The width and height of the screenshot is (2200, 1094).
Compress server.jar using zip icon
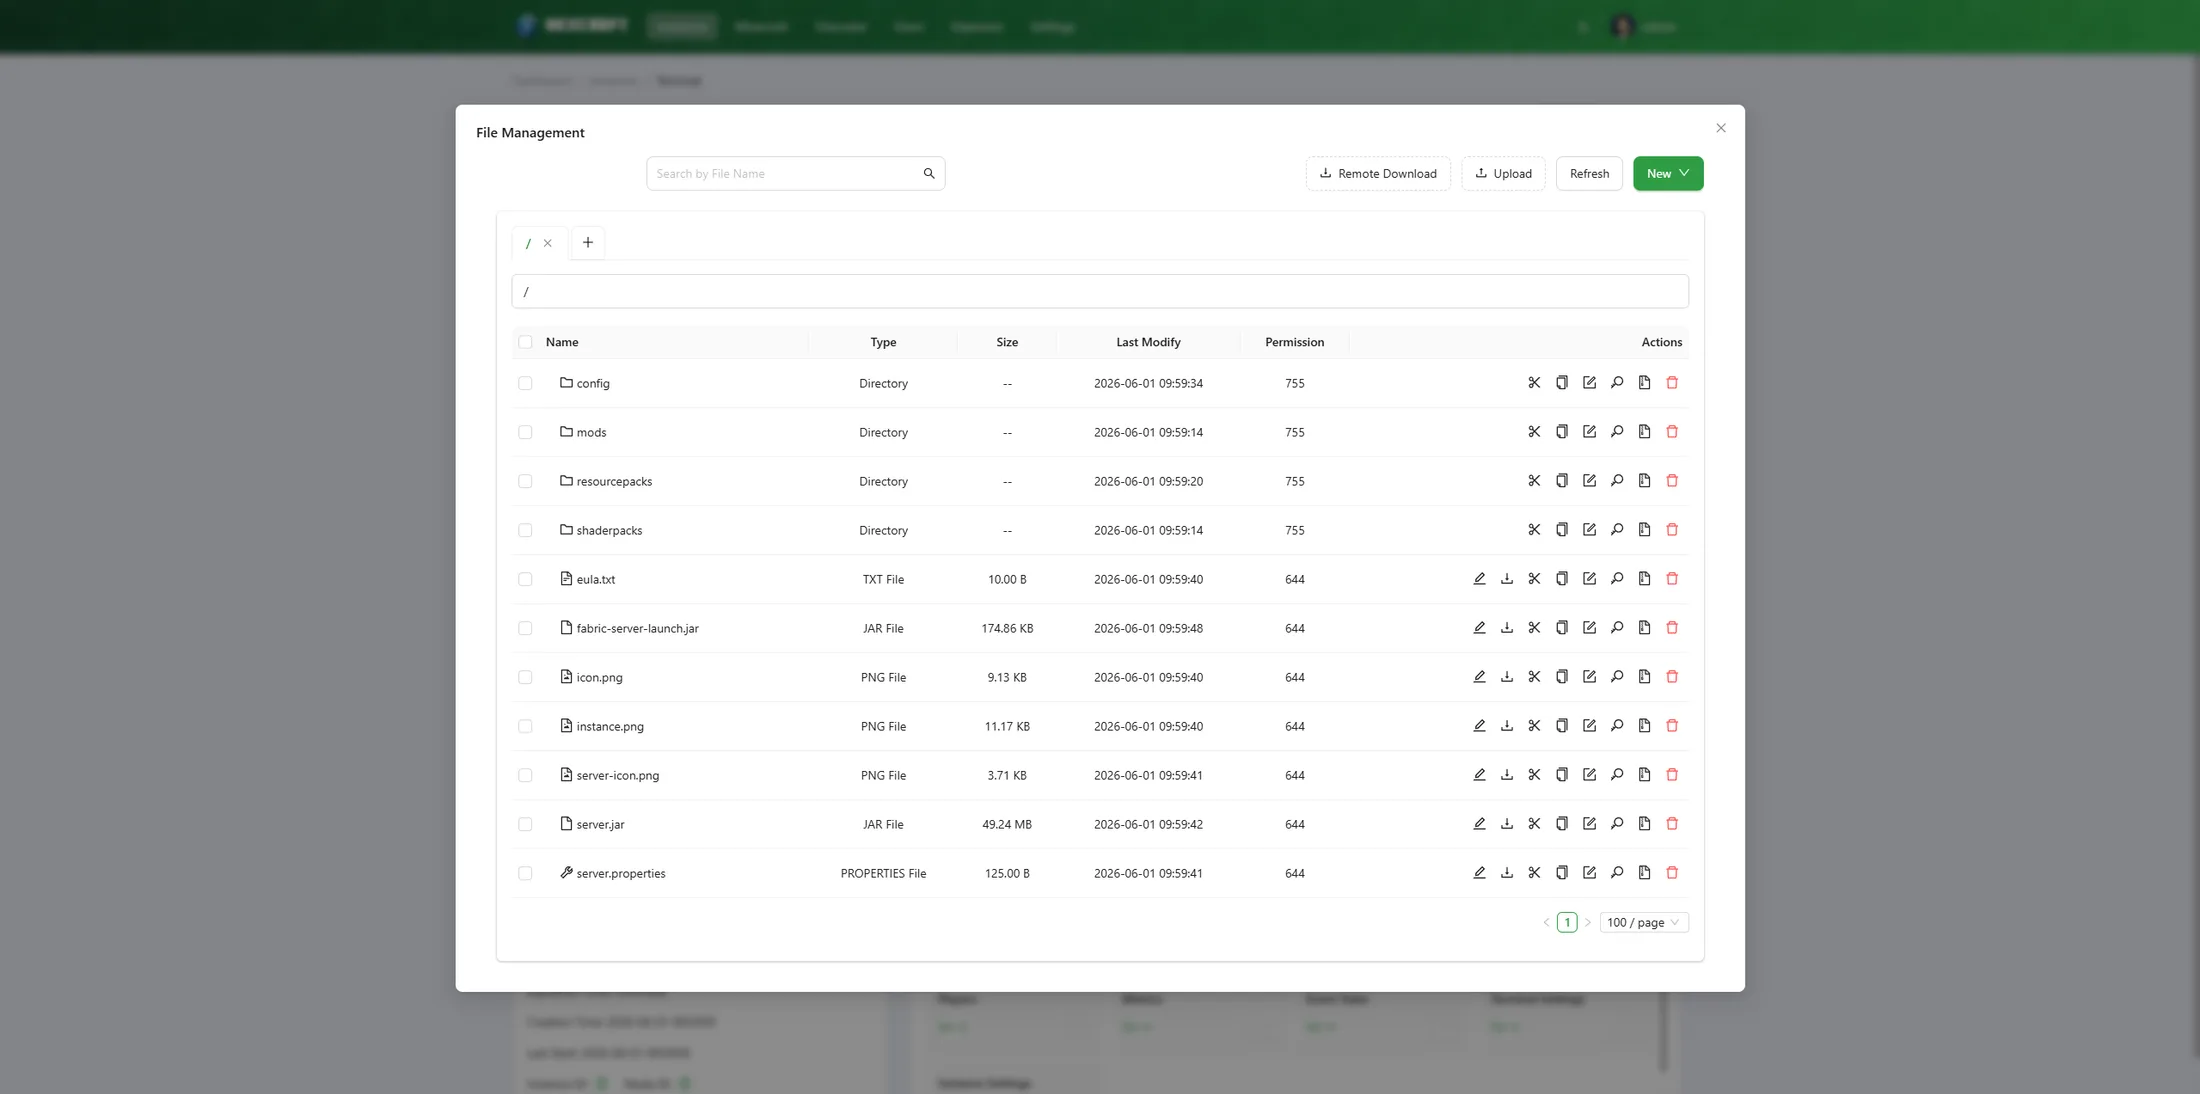pyautogui.click(x=1644, y=824)
